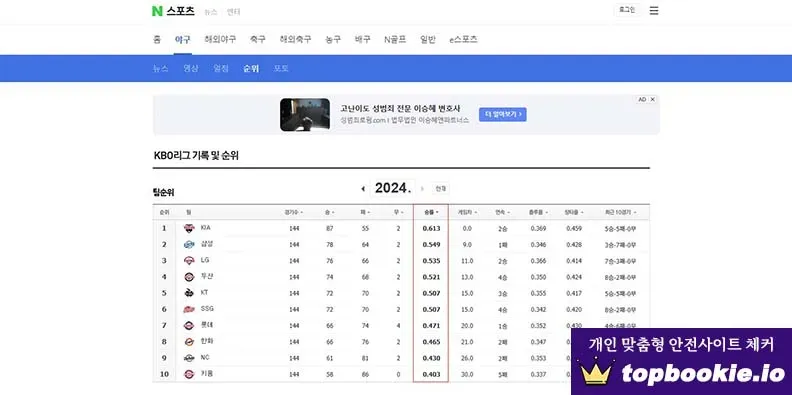Open the hamburger menu icon
Image resolution: width=792 pixels, height=395 pixels.
click(654, 11)
